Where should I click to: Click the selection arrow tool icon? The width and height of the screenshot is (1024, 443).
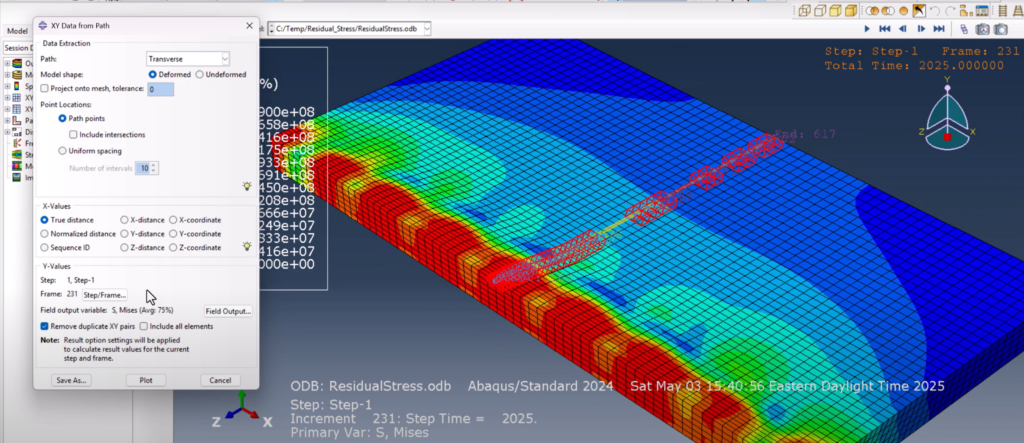coord(919,10)
